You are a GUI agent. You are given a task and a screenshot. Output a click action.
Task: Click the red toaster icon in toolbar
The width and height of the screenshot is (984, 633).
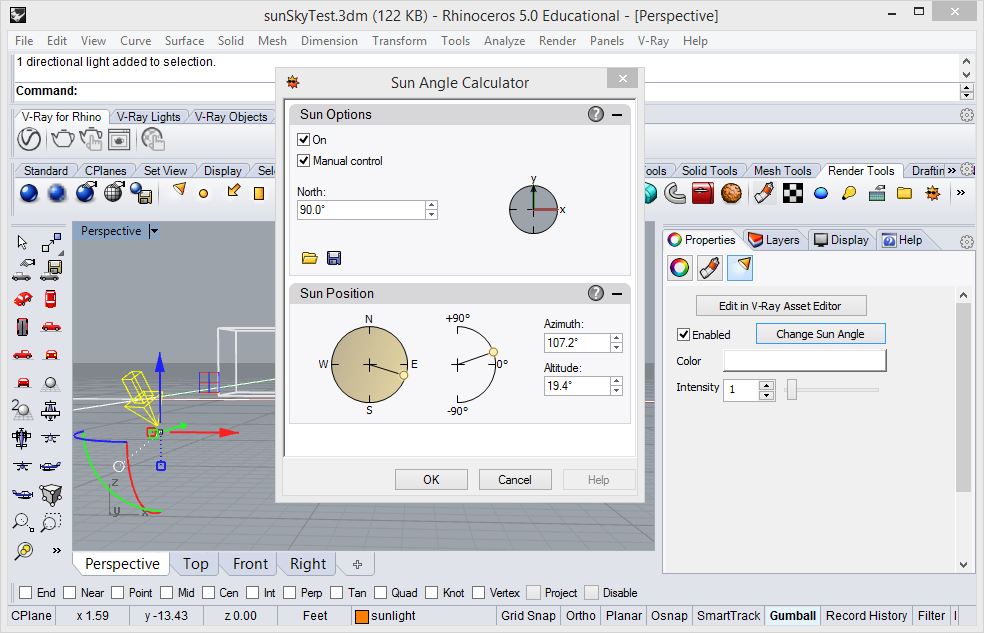pos(703,193)
